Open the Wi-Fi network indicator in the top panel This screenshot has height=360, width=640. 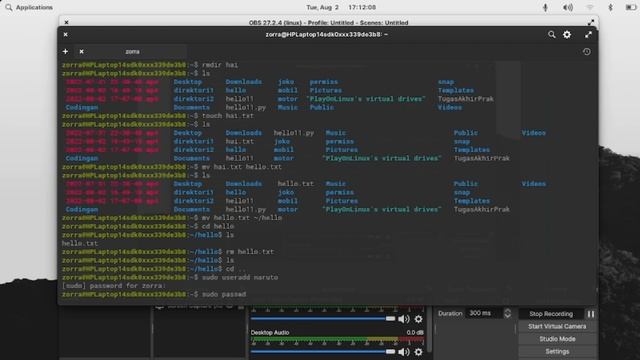tap(589, 7)
